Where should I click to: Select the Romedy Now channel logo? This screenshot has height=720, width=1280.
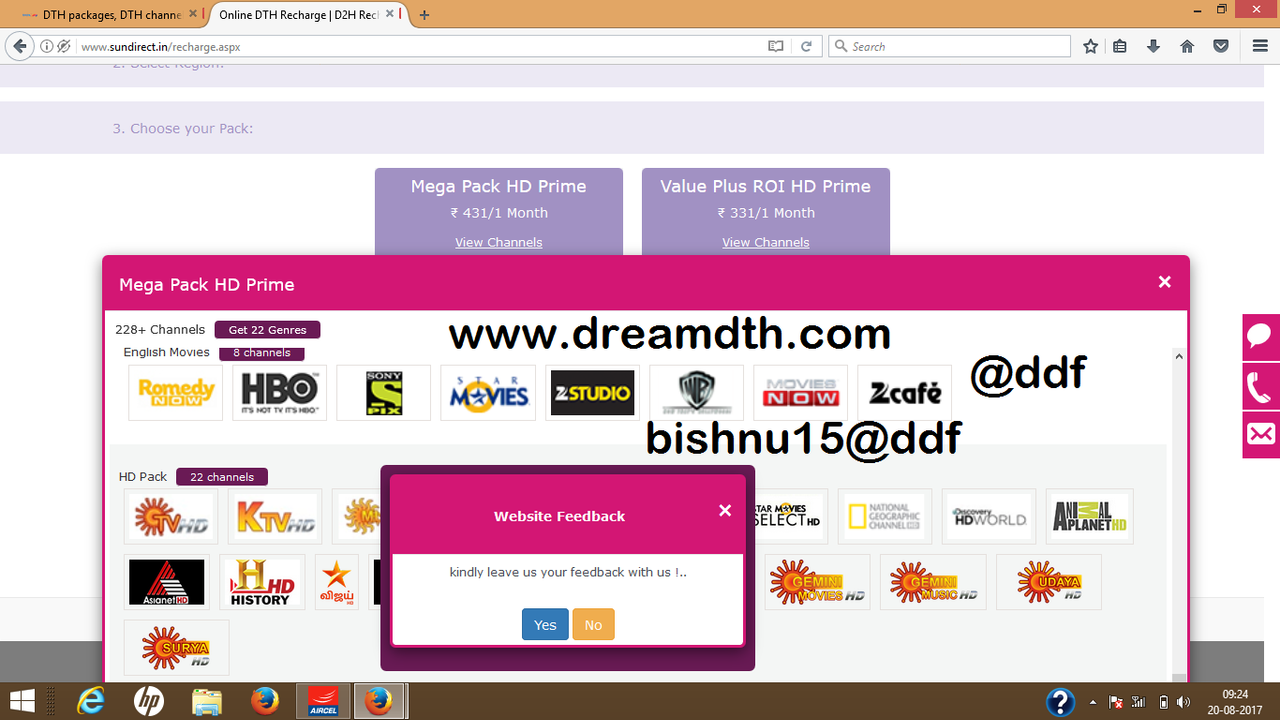(176, 392)
